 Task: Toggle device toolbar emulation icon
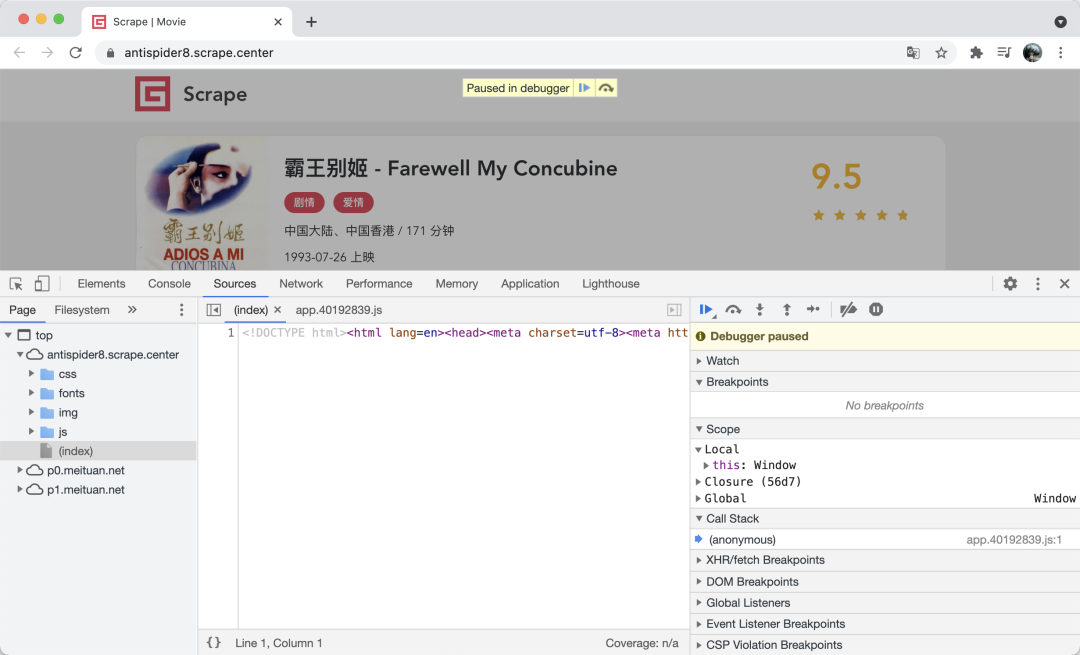click(x=42, y=284)
